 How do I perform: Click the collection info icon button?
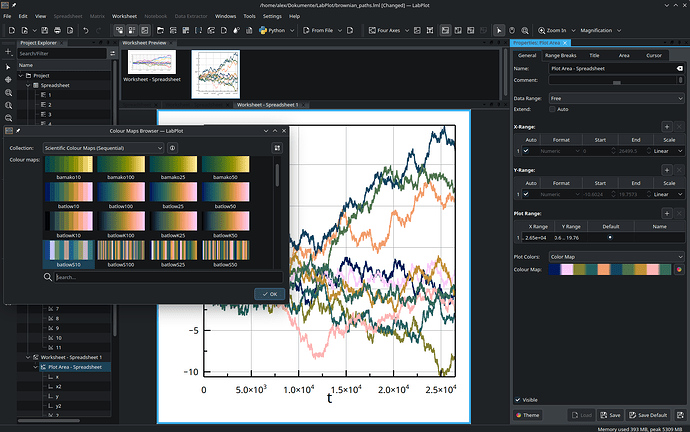[173, 147]
